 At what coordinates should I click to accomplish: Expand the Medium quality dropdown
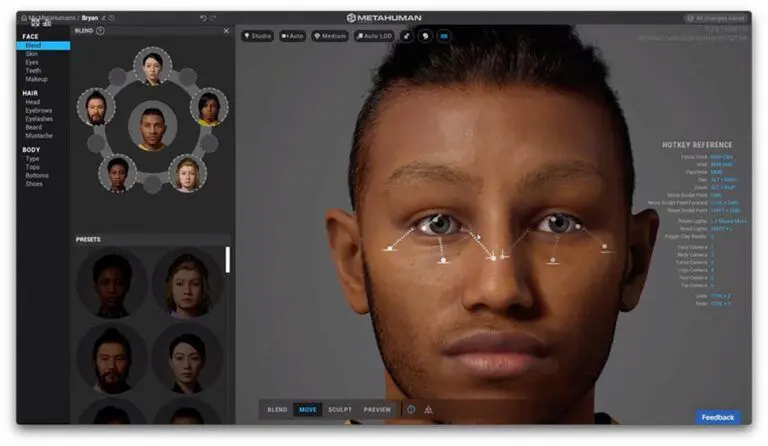coord(329,36)
